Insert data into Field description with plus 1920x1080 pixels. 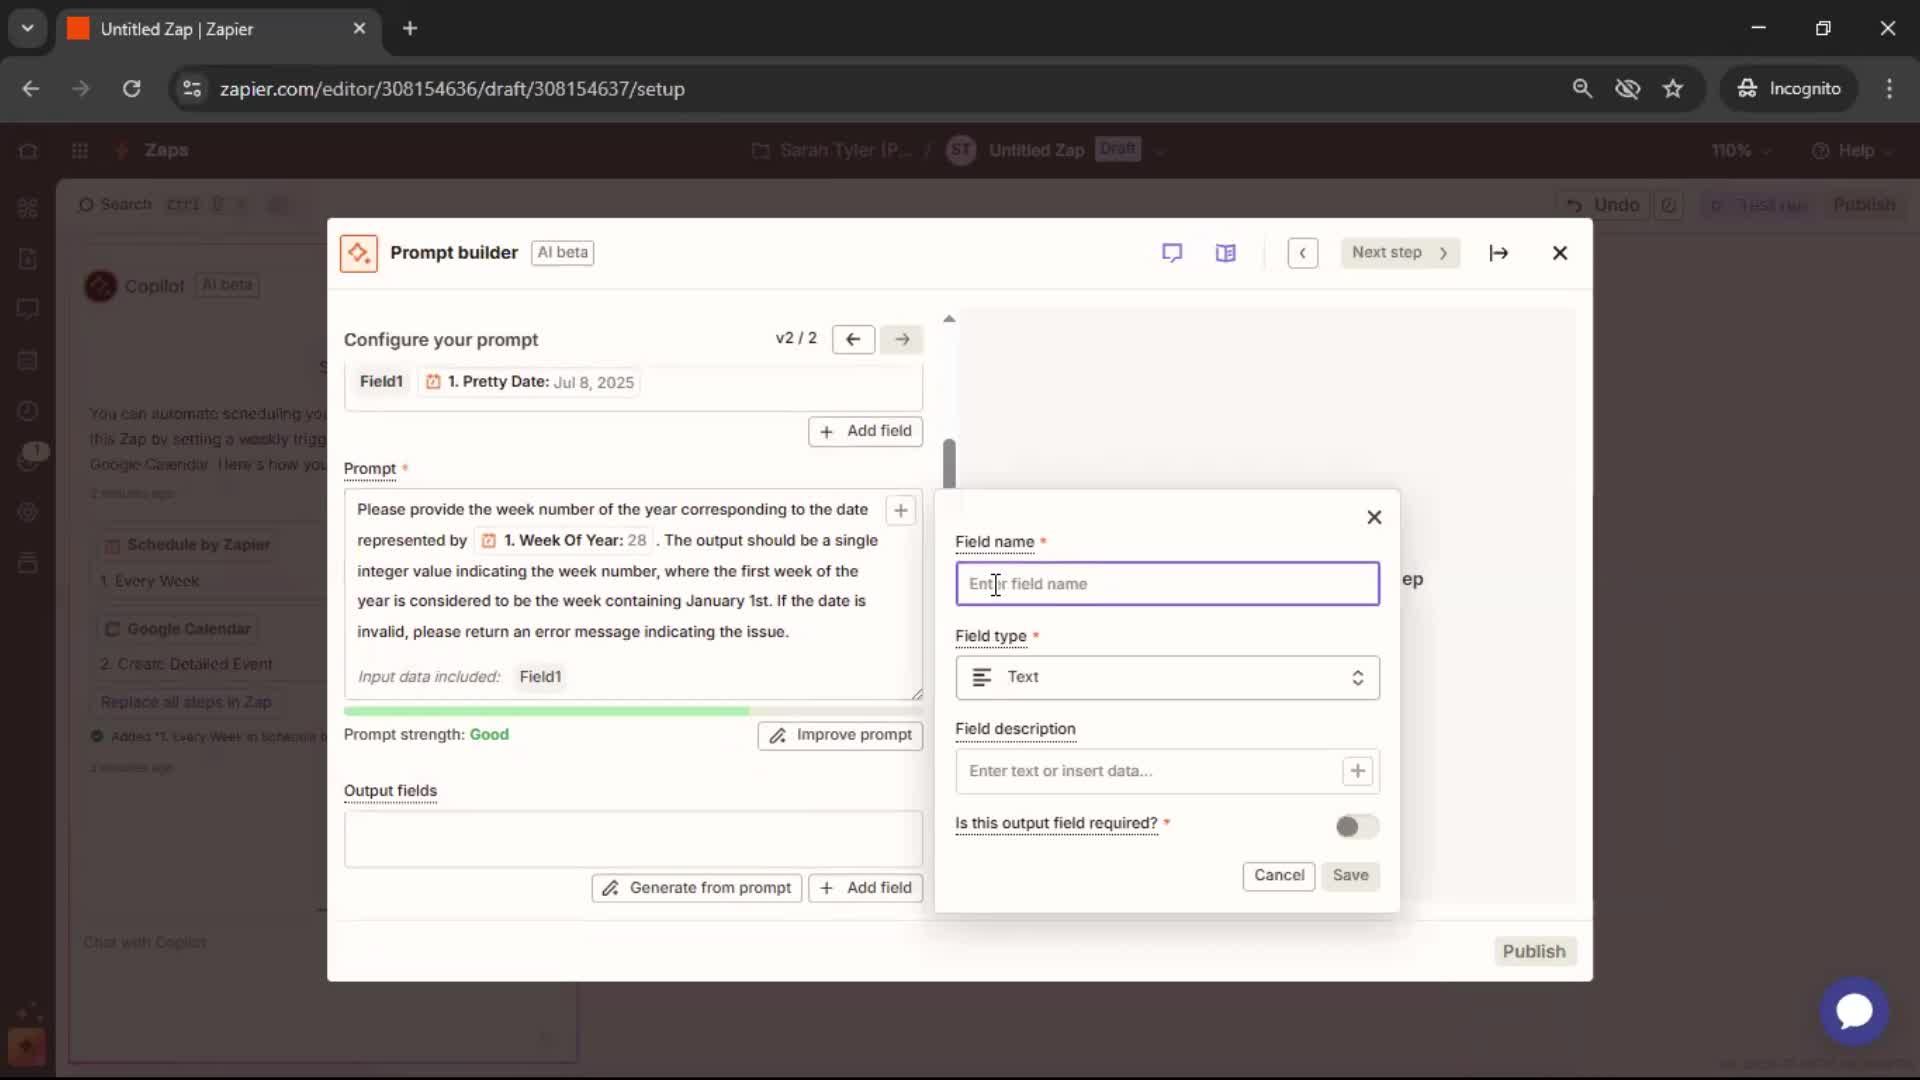(x=1357, y=771)
